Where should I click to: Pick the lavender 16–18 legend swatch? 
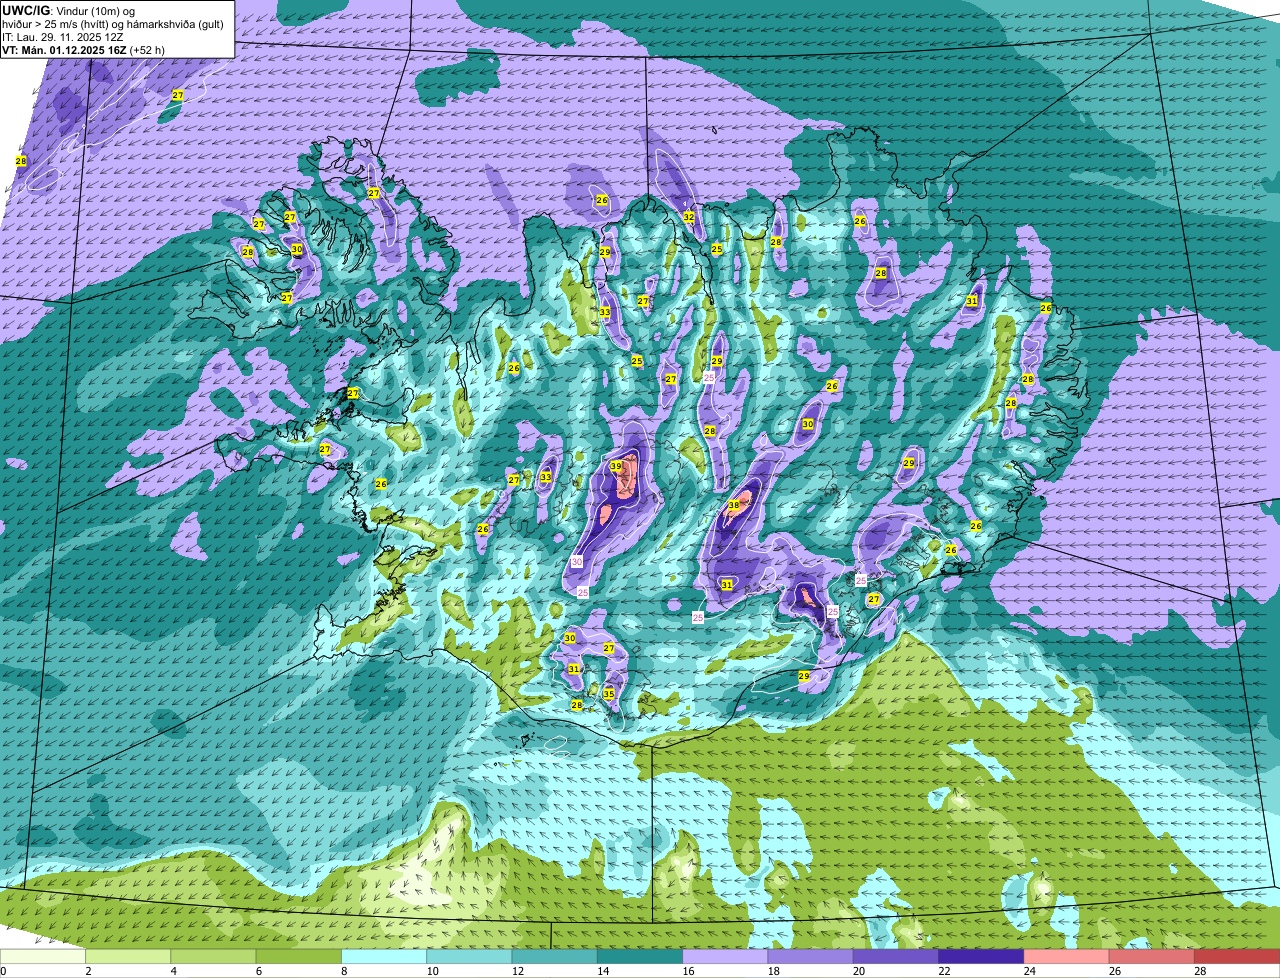[725, 957]
